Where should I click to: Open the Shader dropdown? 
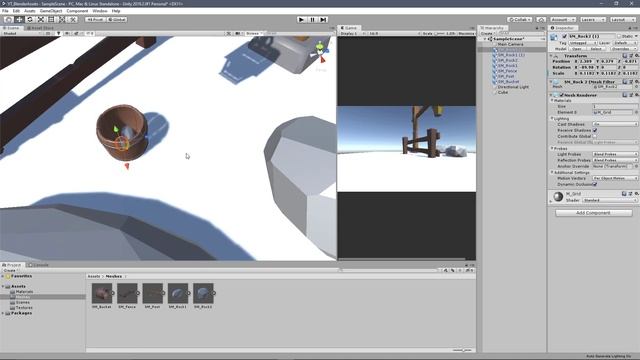[610, 200]
